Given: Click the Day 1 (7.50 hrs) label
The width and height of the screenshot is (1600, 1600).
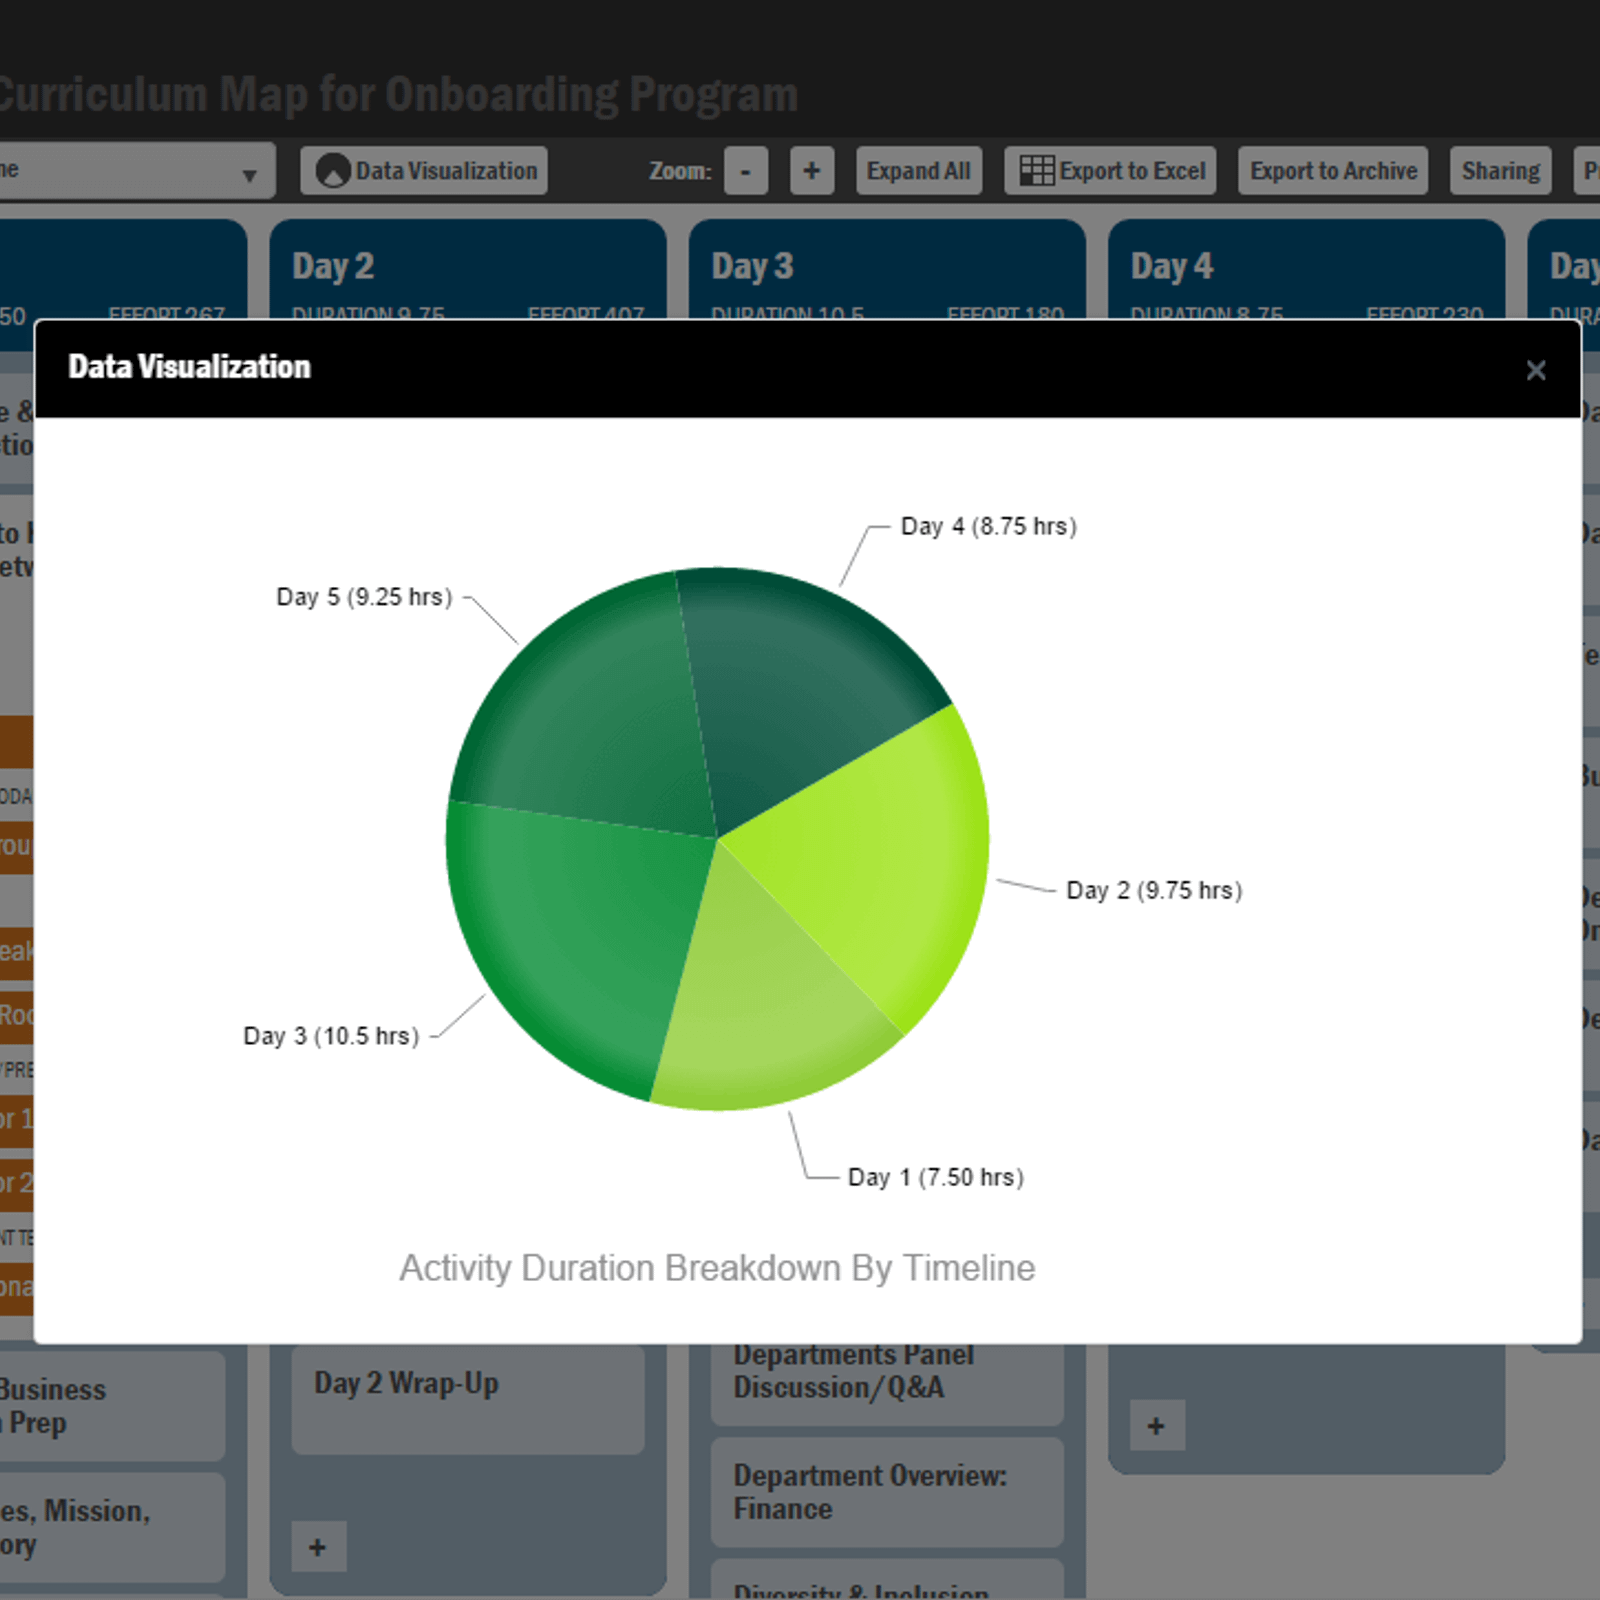Looking at the screenshot, I should (x=936, y=1177).
